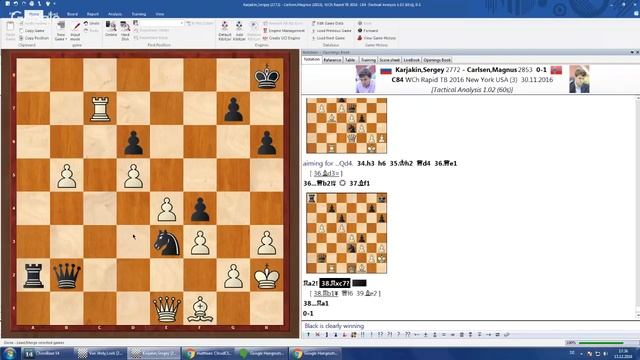
Task: Open the New Game dropdown
Action: click(61, 31)
